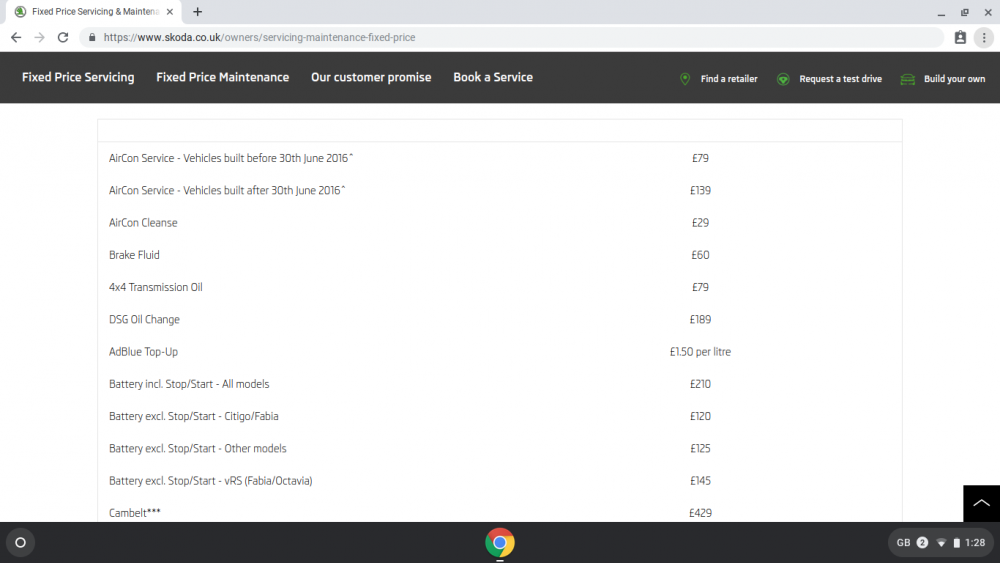Select 'AirCon Service - Vehicles built after 30th June 2016' row
1000x563 pixels.
point(499,190)
